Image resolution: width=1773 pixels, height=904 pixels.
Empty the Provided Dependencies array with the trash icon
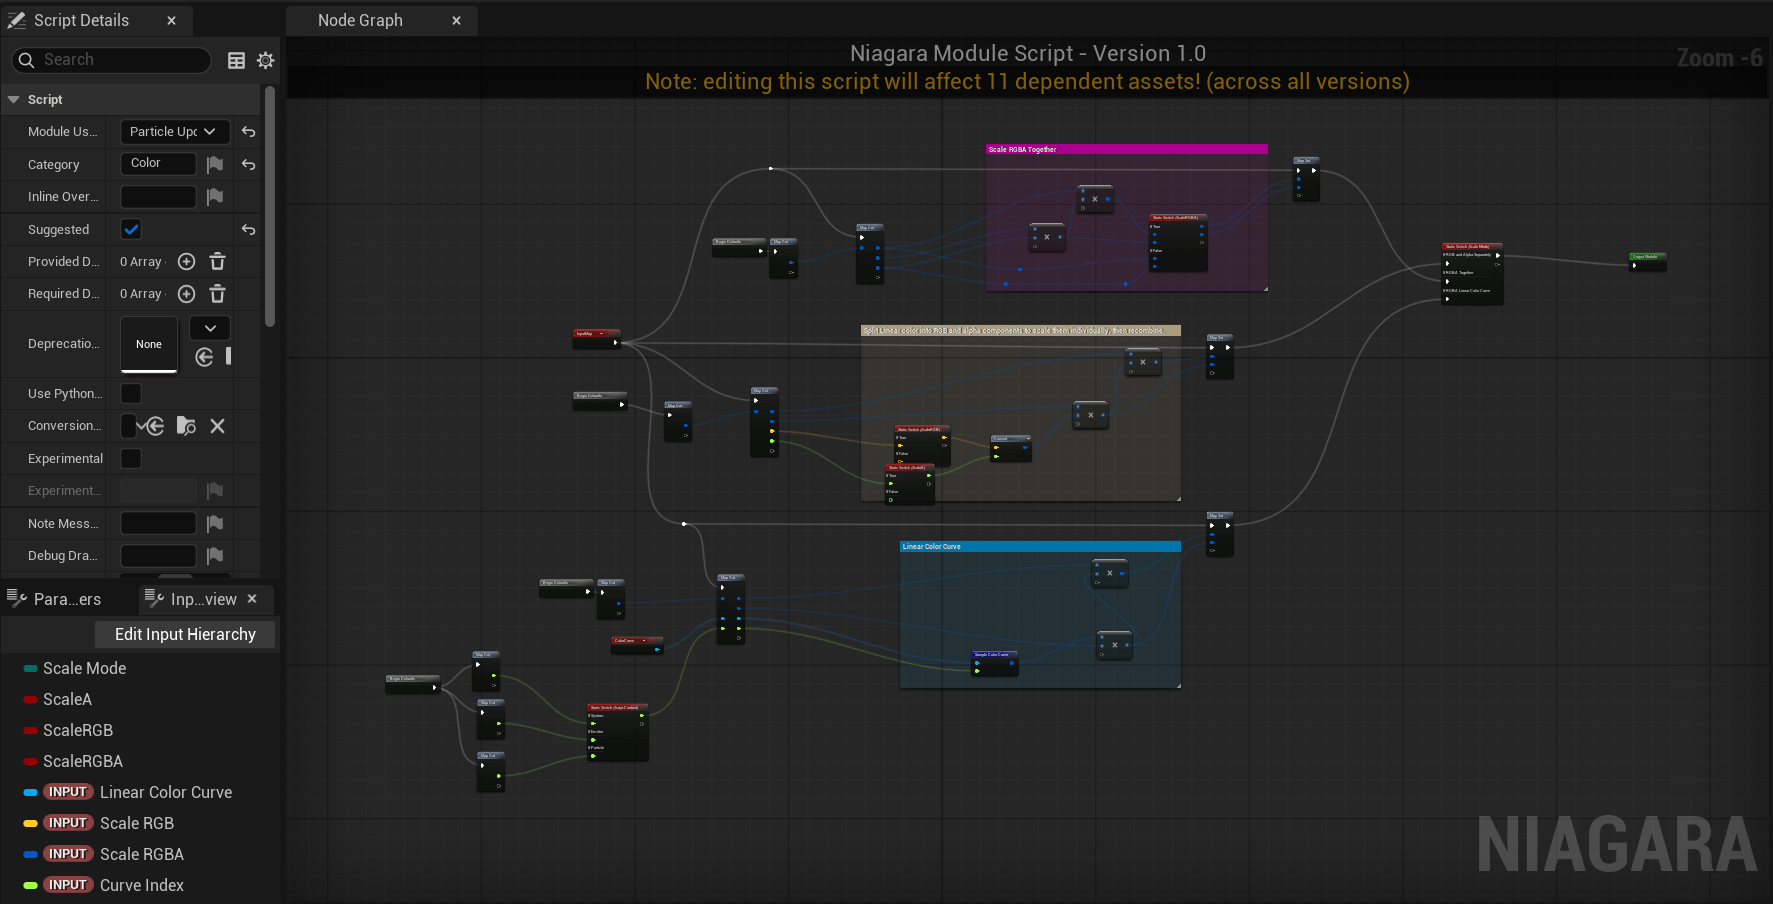(x=217, y=262)
